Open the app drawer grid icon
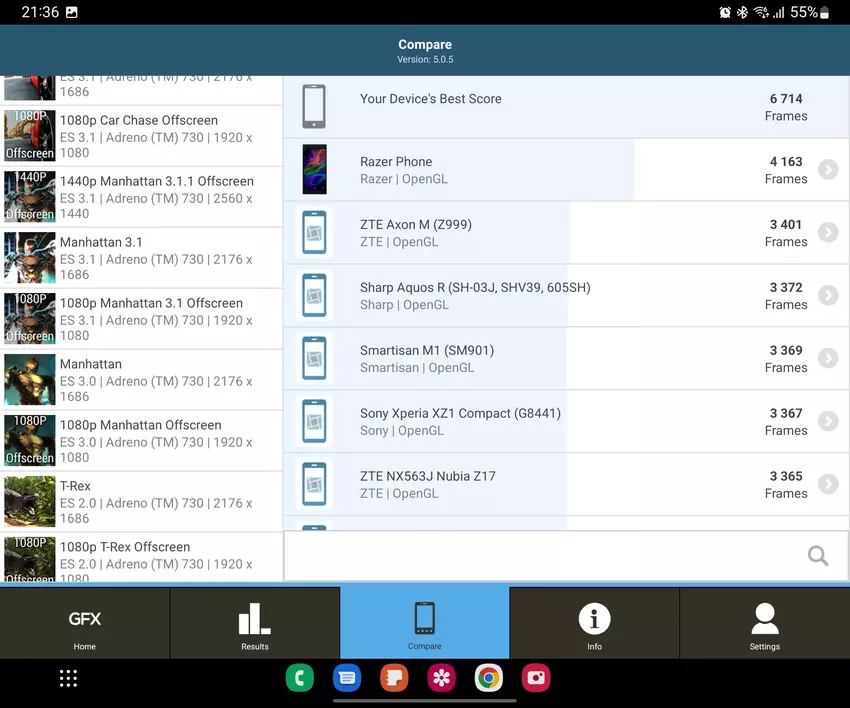Viewport: 850px width, 708px height. click(x=68, y=679)
